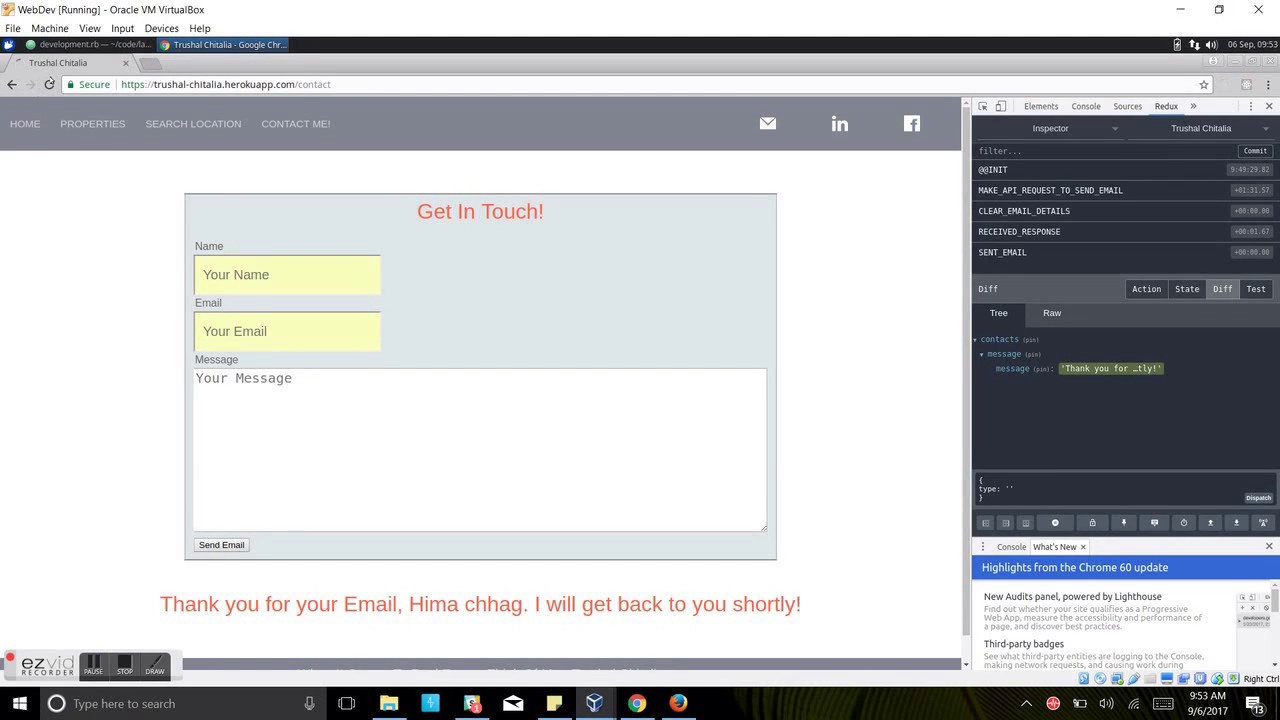Select the Redux DevTools tab
1280x720 pixels.
[1166, 106]
